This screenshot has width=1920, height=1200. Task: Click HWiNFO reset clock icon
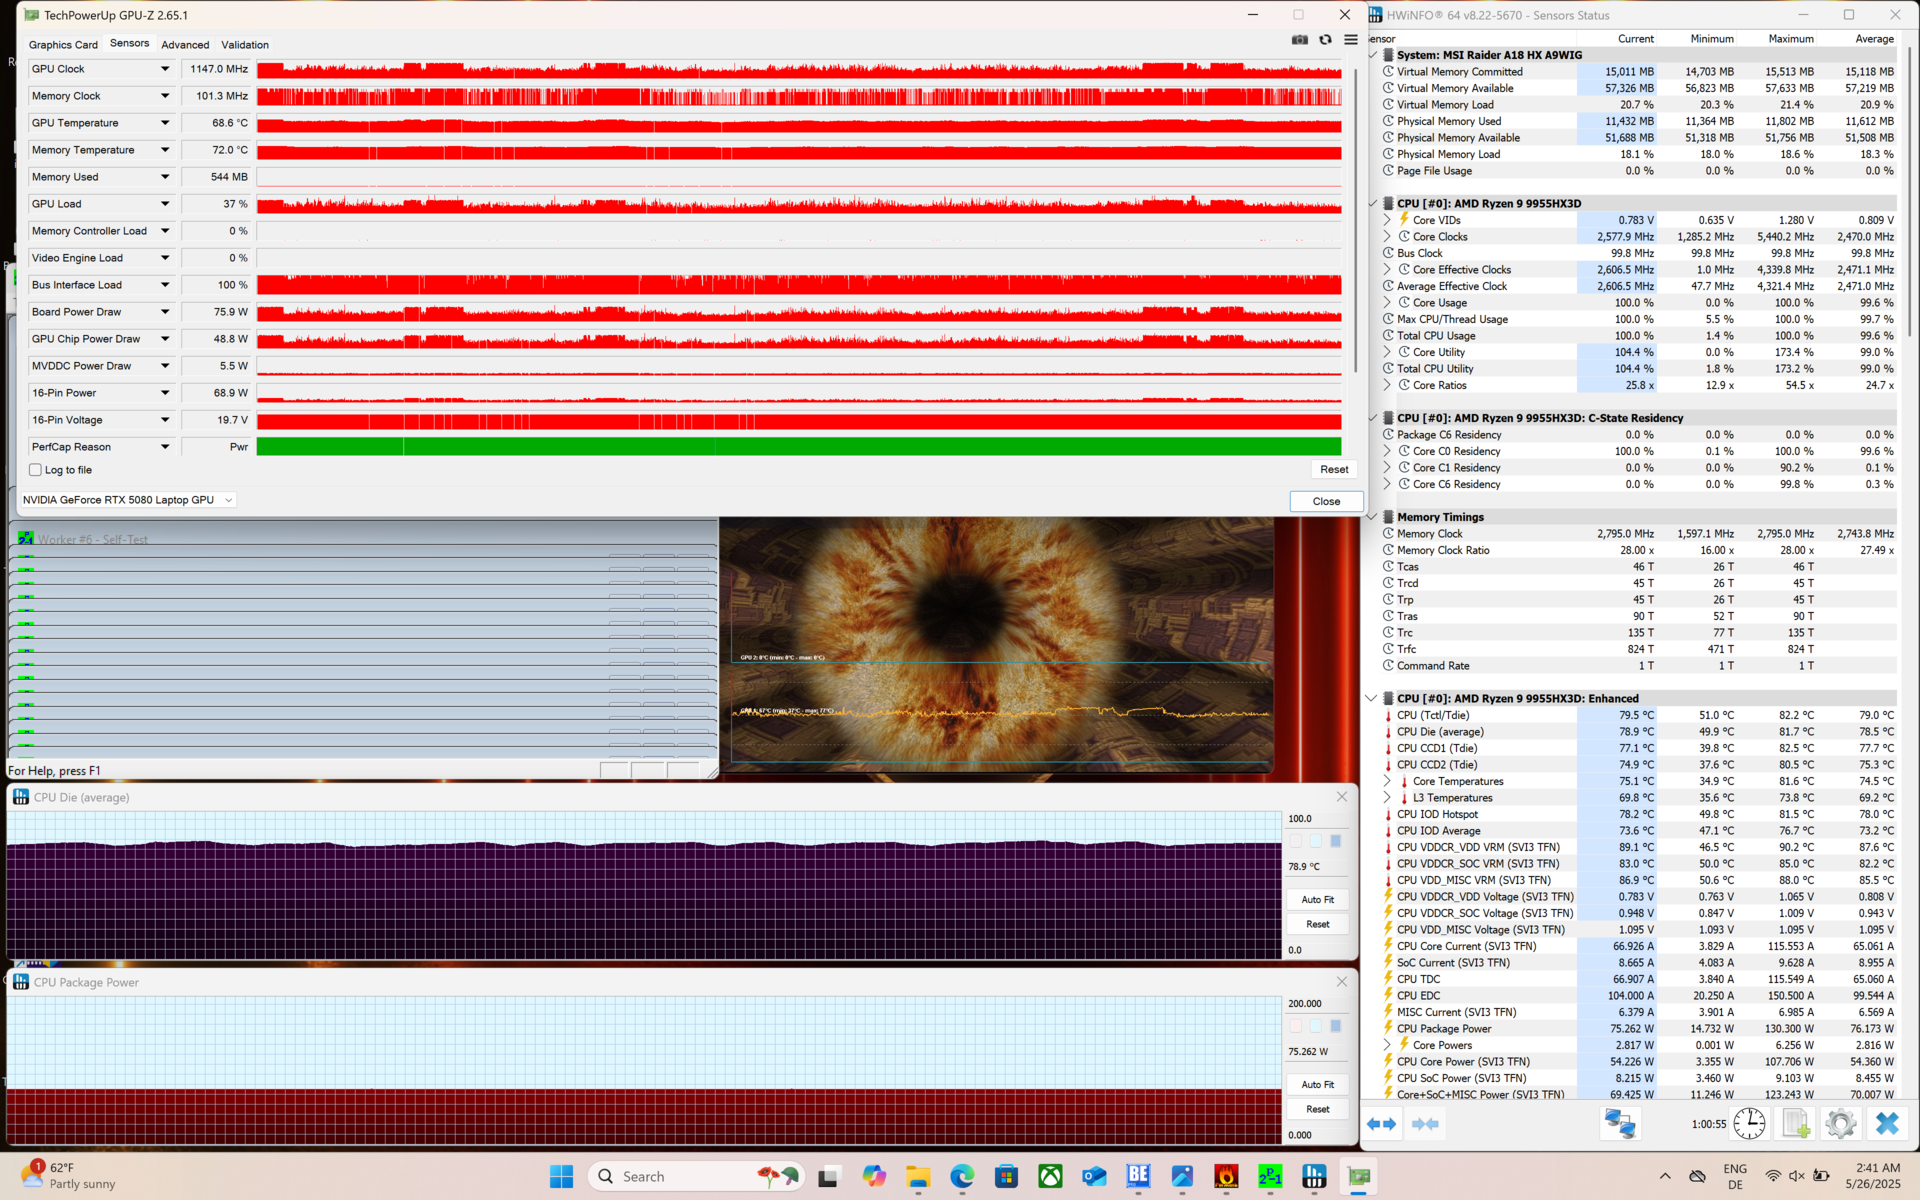(x=1749, y=1124)
